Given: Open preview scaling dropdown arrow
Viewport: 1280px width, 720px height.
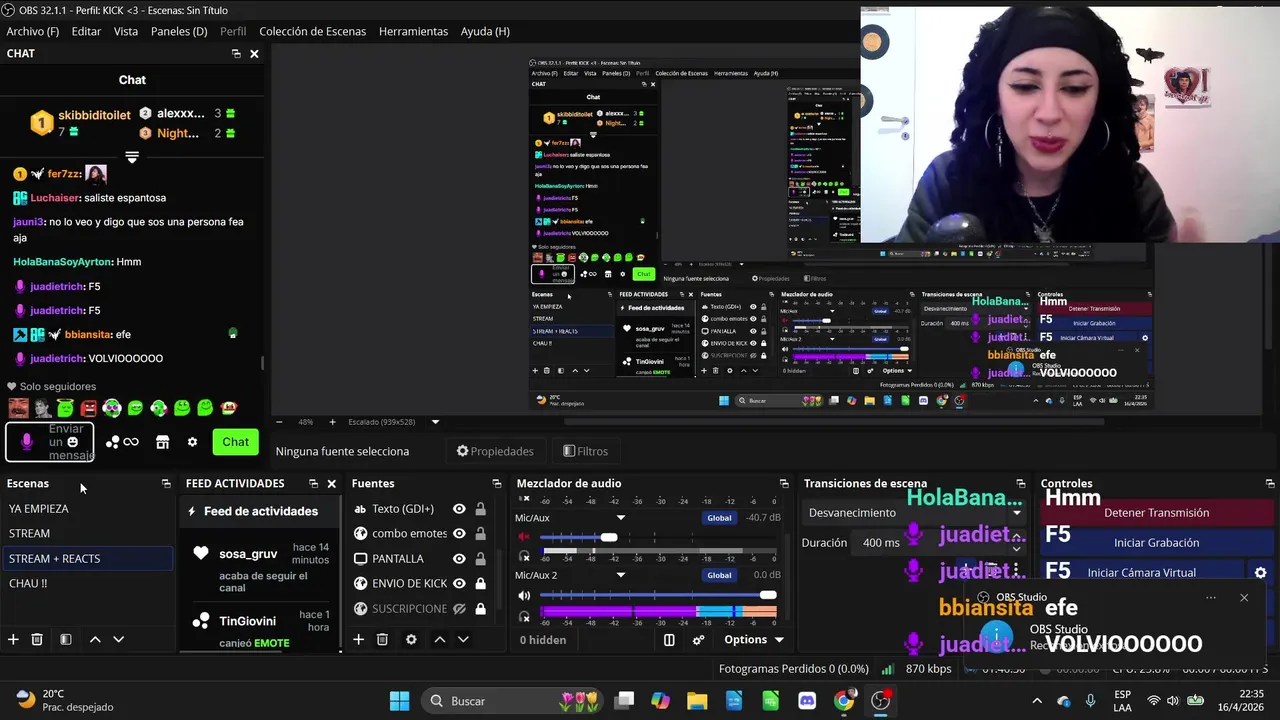Looking at the screenshot, I should coord(435,422).
